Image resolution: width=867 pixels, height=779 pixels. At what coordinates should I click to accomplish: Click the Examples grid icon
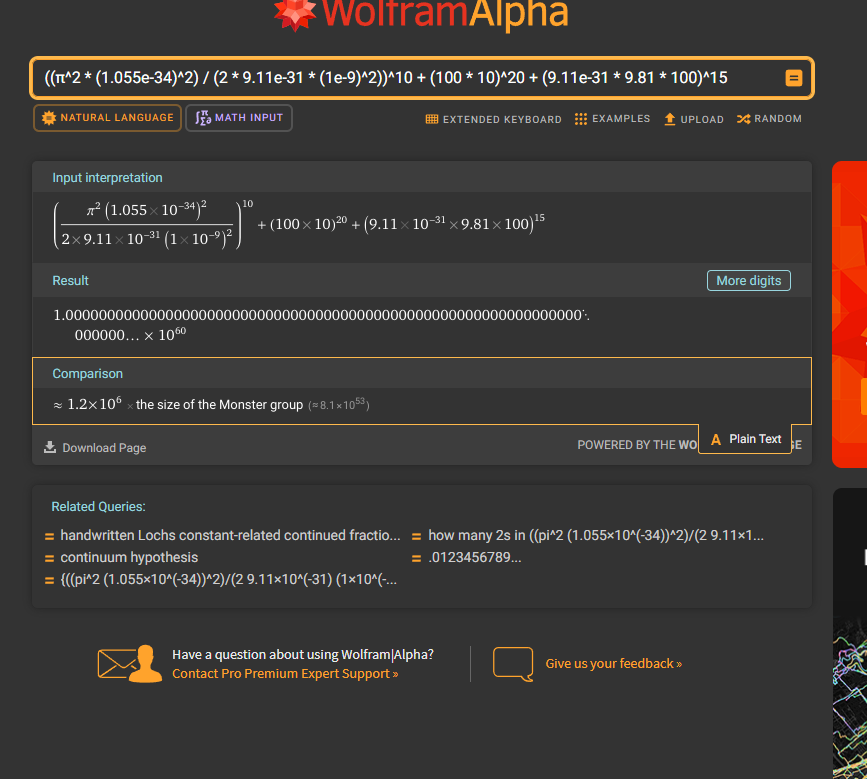(581, 119)
